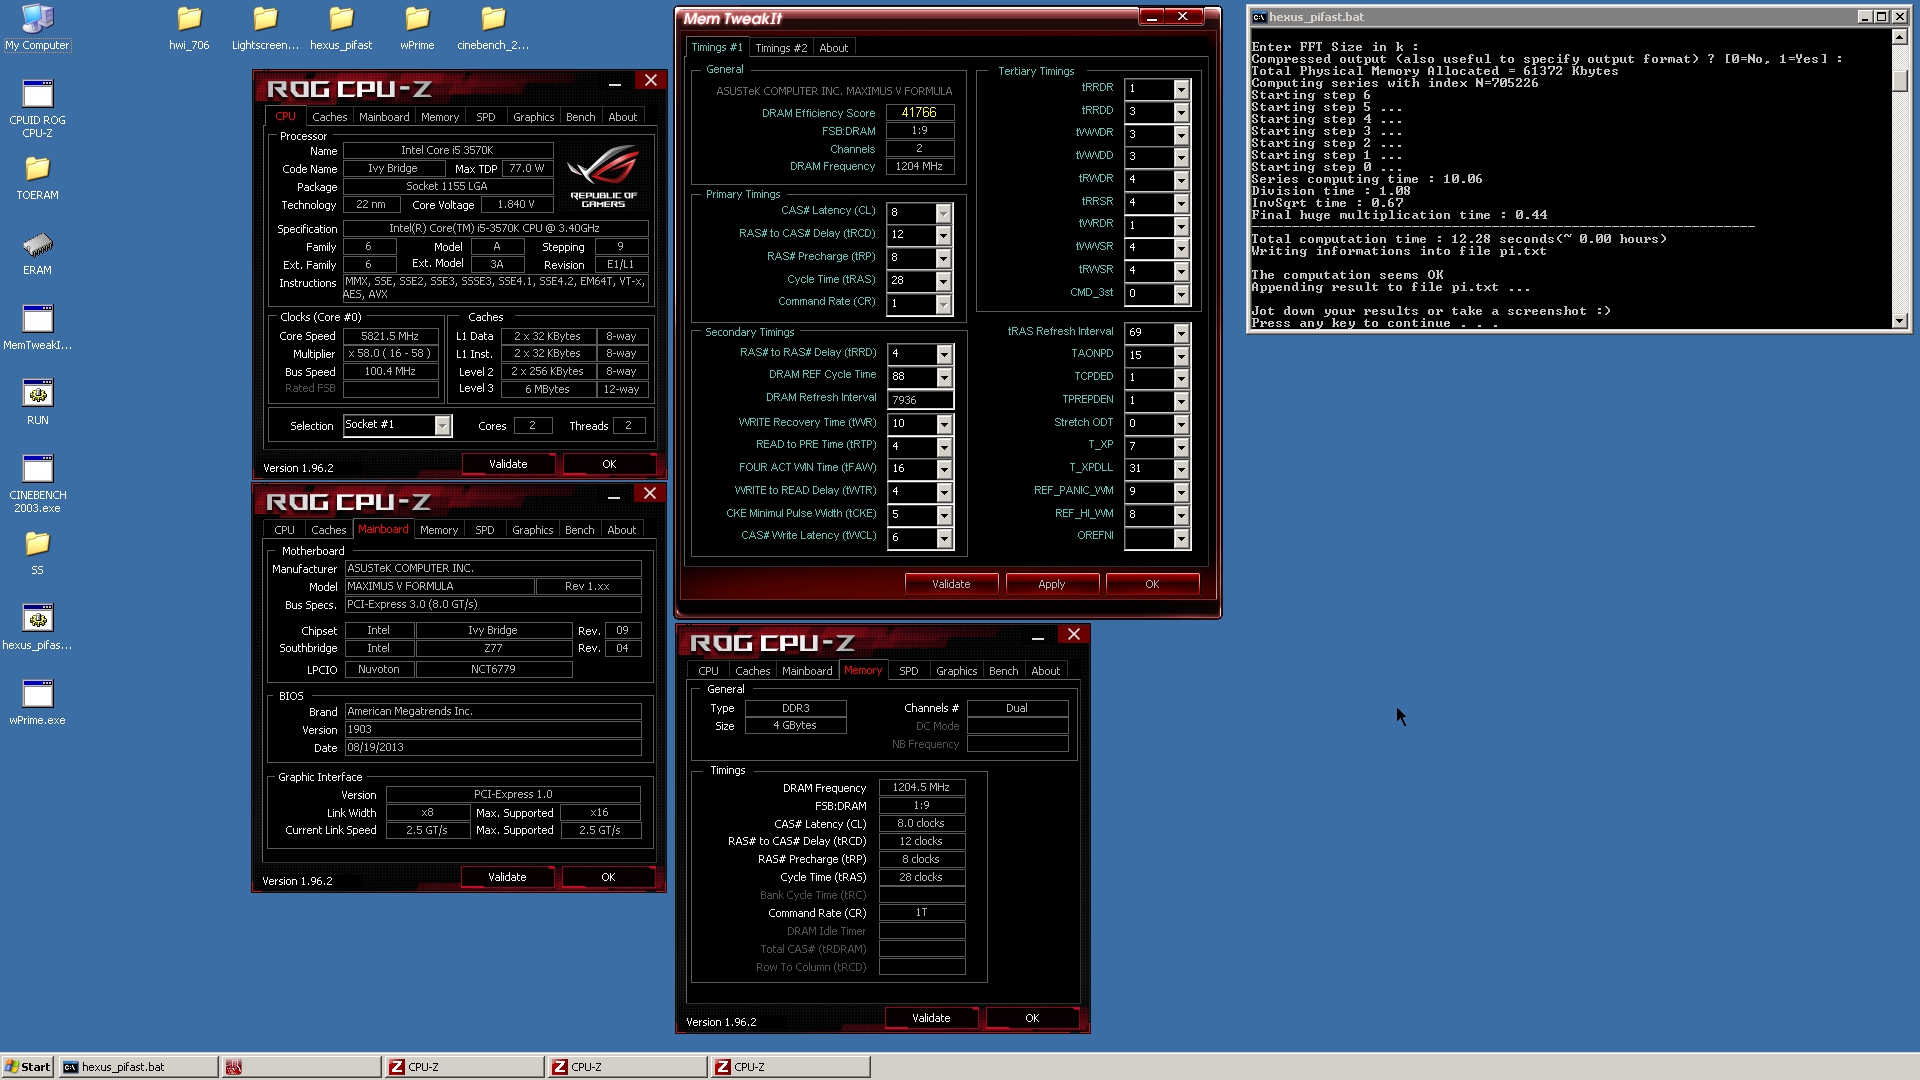The height and width of the screenshot is (1080, 1920).
Task: Click the MAXIMUS V FORMULA model field
Action: pos(439,587)
